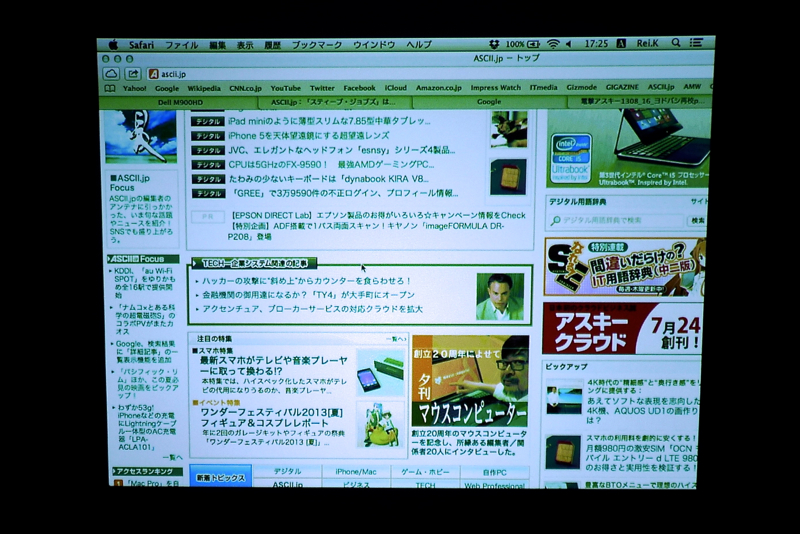Click the smartphone thumbnail in スマホ特集
The image size is (800, 534).
380,373
